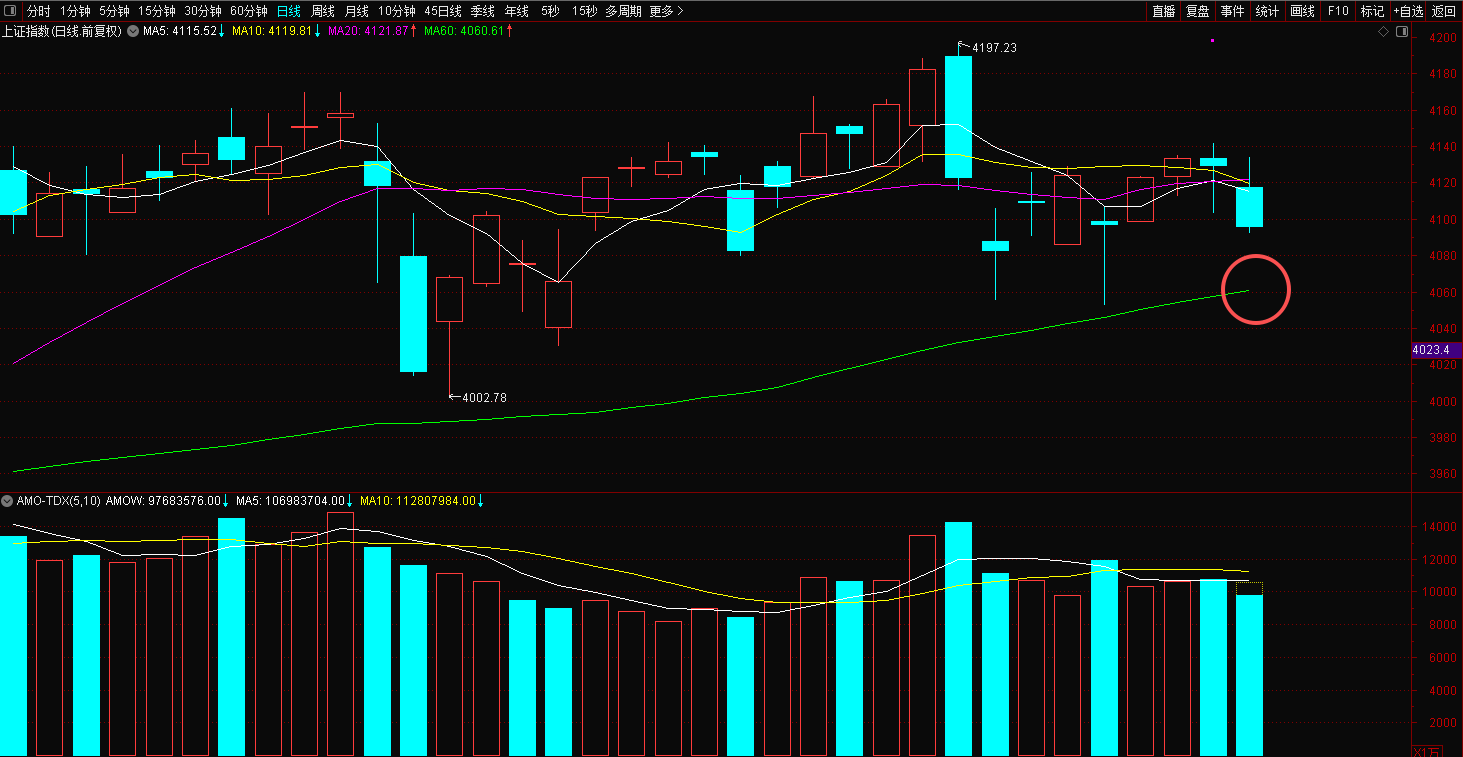Open the 多周期 multi-period view
Image resolution: width=1463 pixels, height=757 pixels.
point(623,11)
